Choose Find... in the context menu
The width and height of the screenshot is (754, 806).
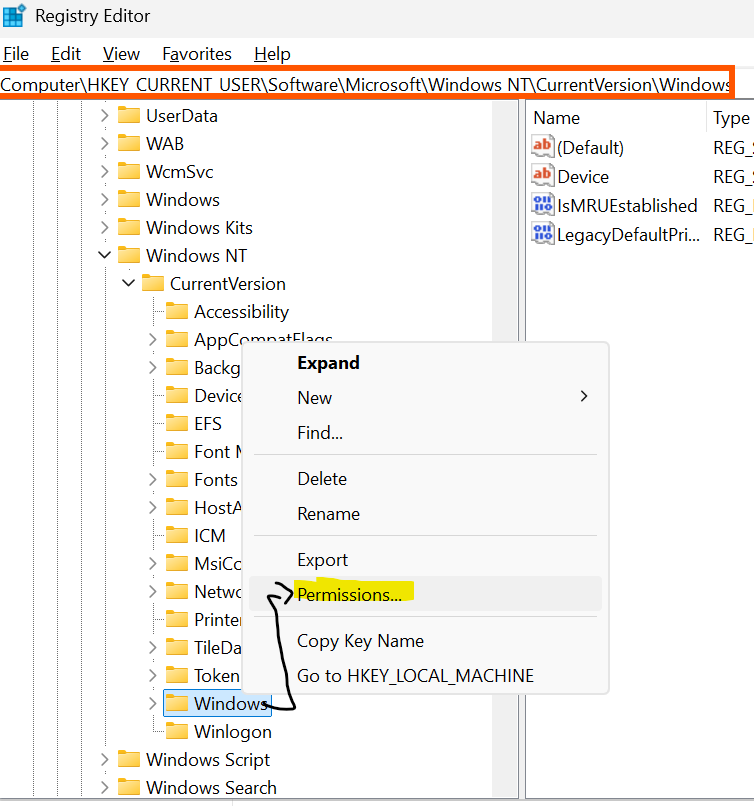tap(425, 432)
